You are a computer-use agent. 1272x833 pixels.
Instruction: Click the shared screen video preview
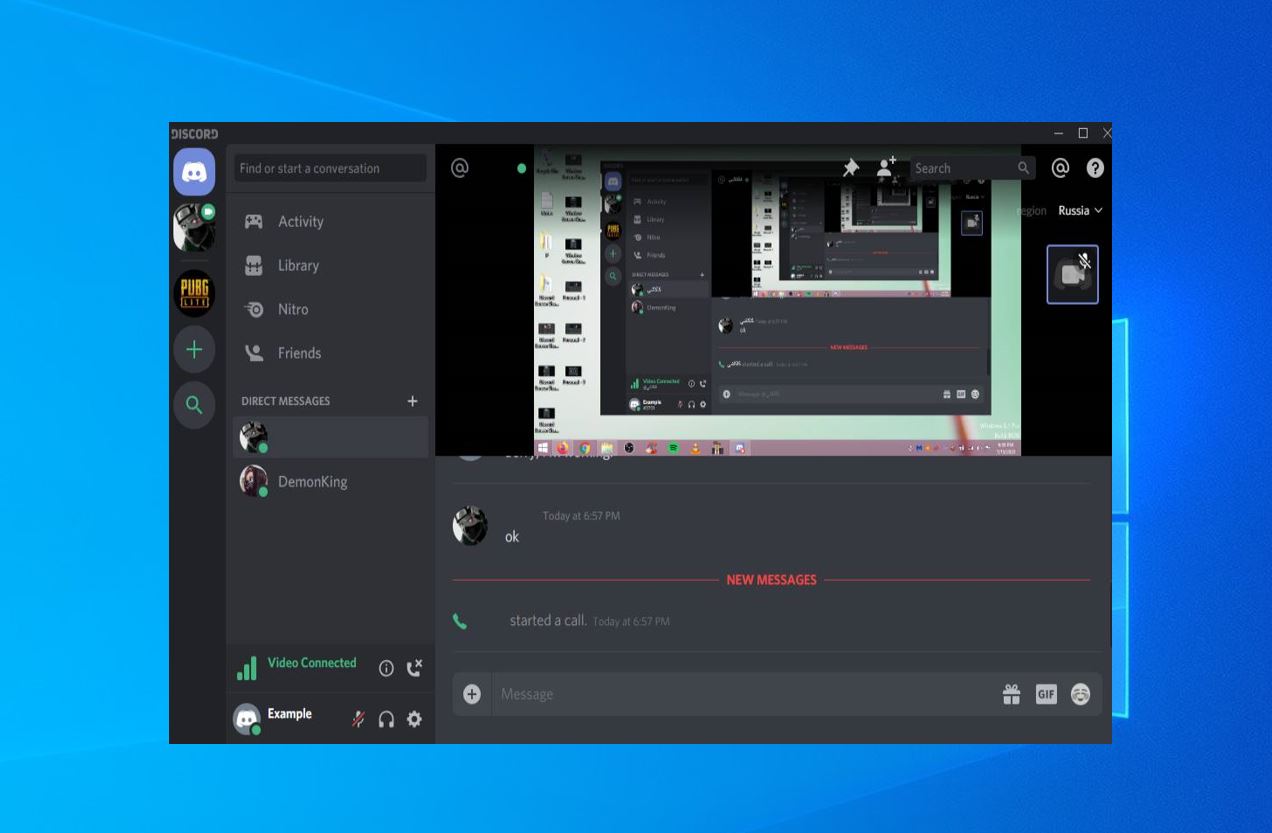[x=778, y=301]
